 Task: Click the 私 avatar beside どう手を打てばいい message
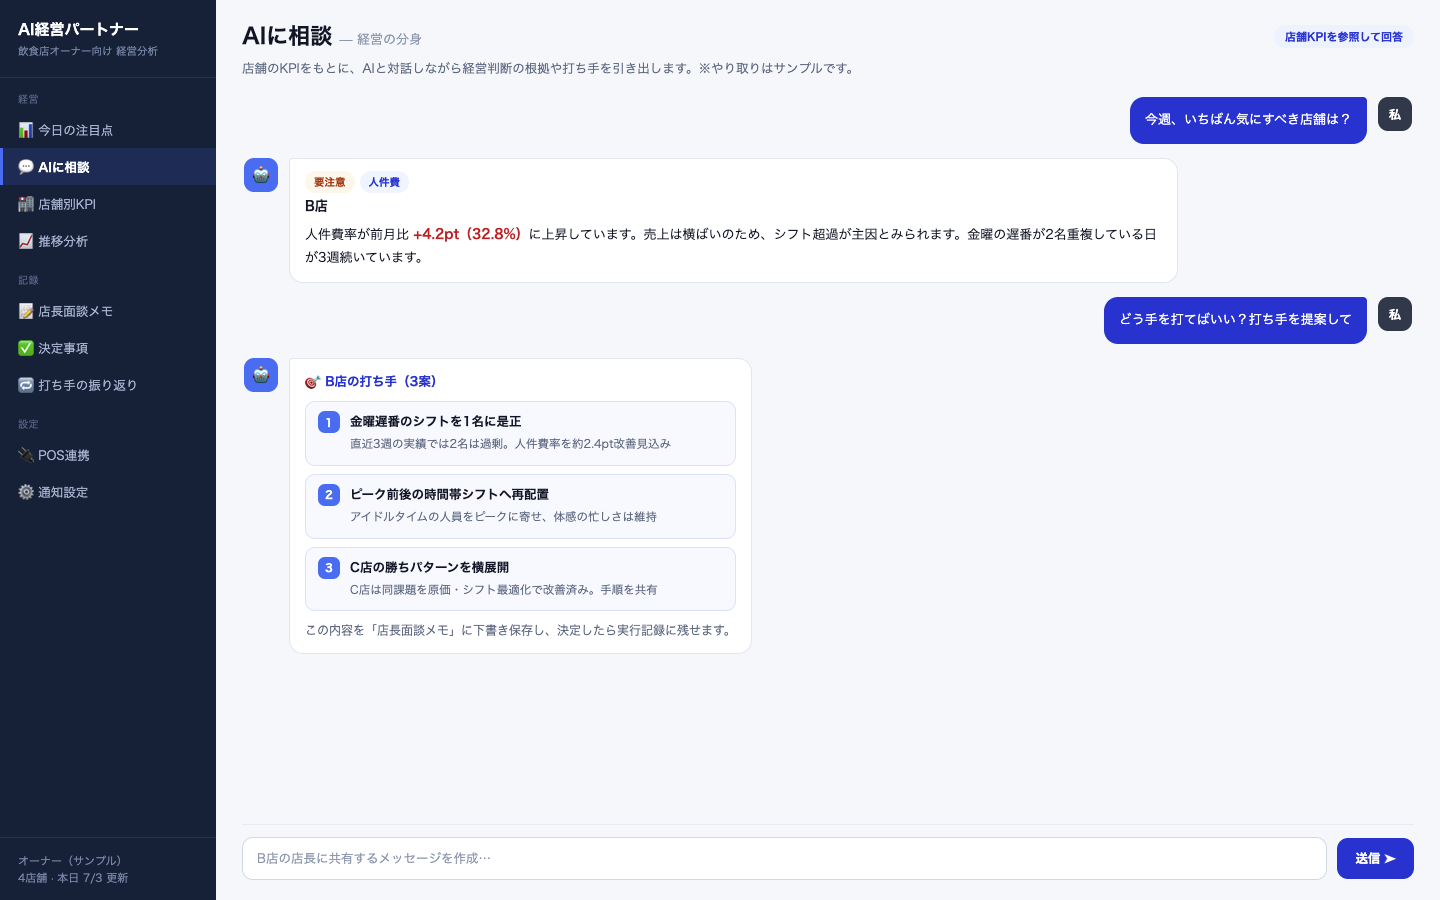coord(1395,314)
